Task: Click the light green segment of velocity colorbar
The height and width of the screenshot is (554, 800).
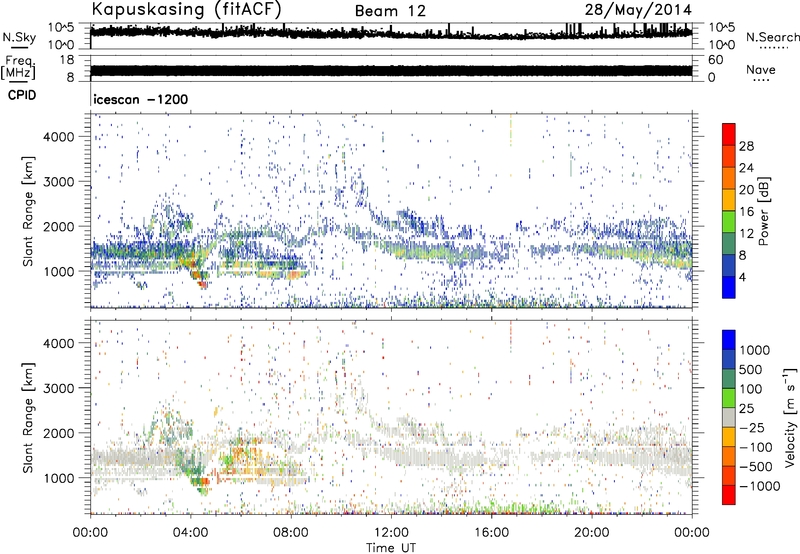Action: coord(729,398)
